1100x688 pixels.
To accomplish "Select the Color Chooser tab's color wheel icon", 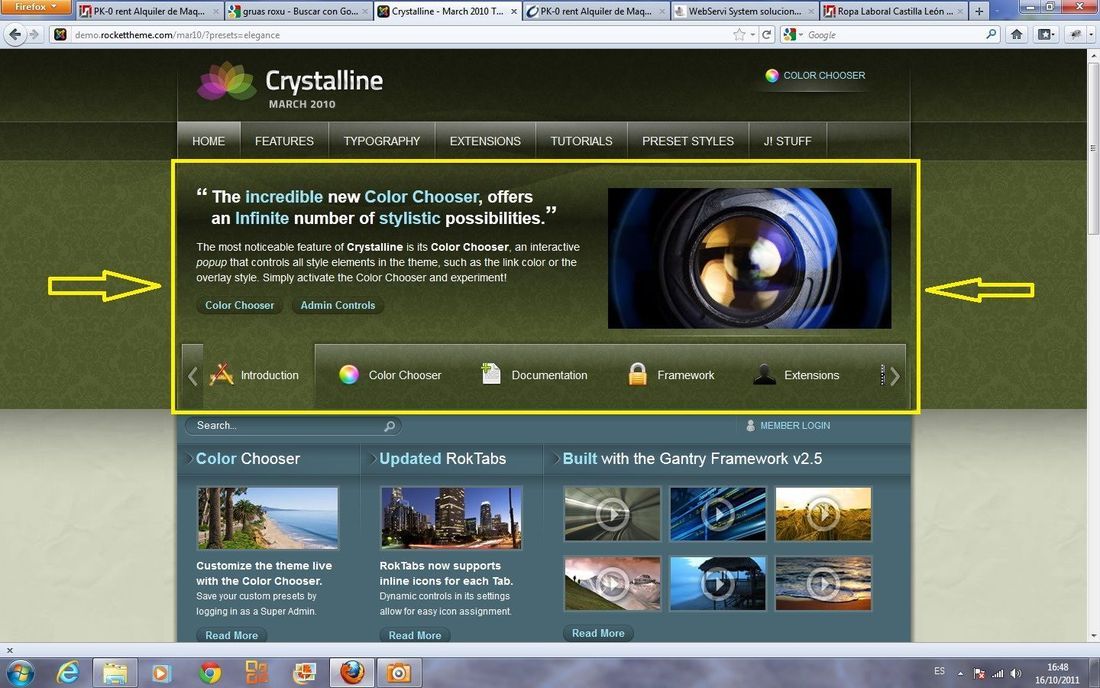I will pyautogui.click(x=349, y=375).
